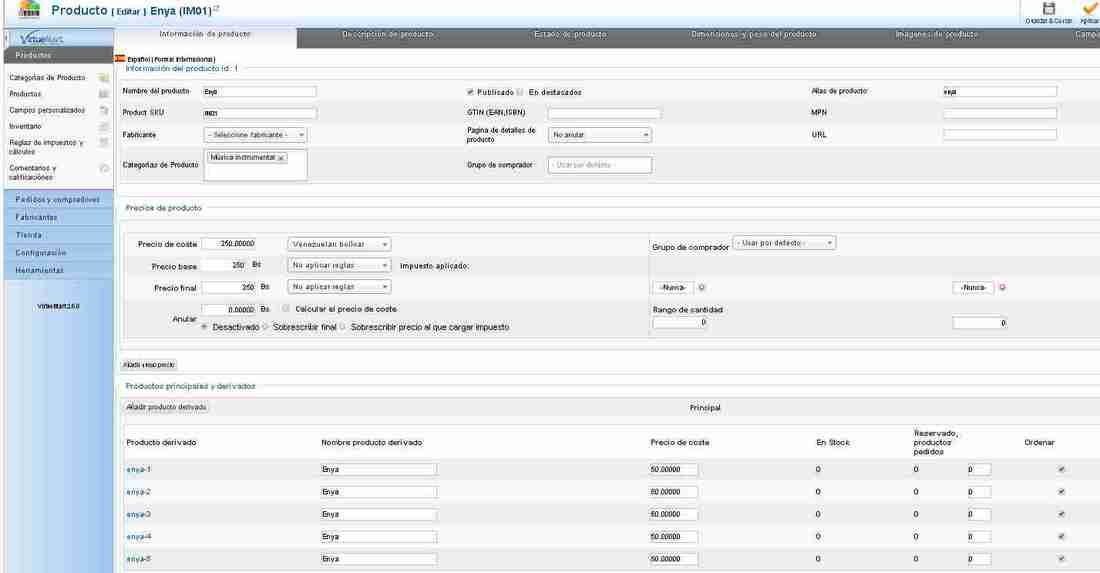Click the icon beside Inventario in the sidebar
The image size is (1100, 573).
click(104, 127)
